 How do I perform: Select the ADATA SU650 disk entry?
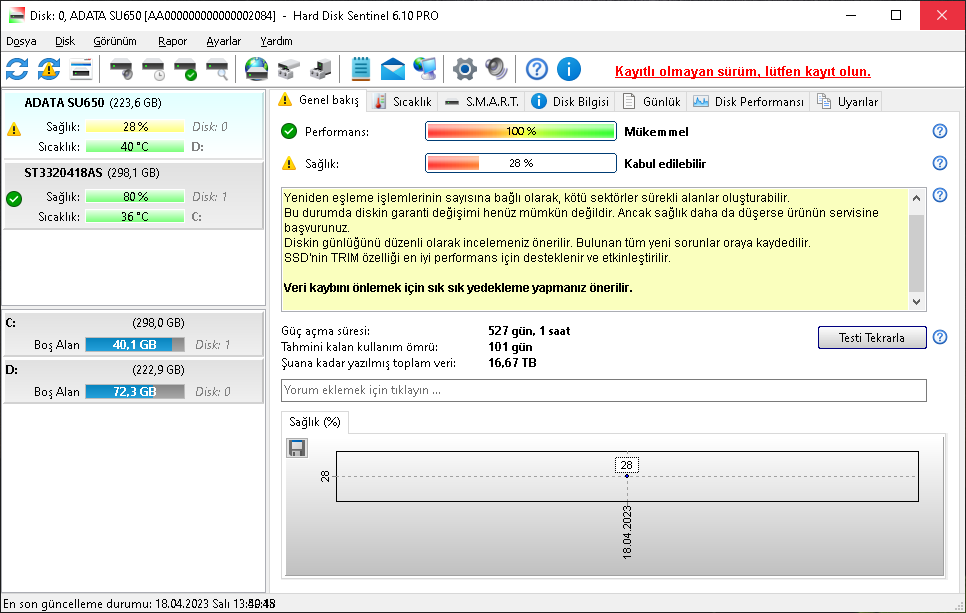pyautogui.click(x=133, y=124)
